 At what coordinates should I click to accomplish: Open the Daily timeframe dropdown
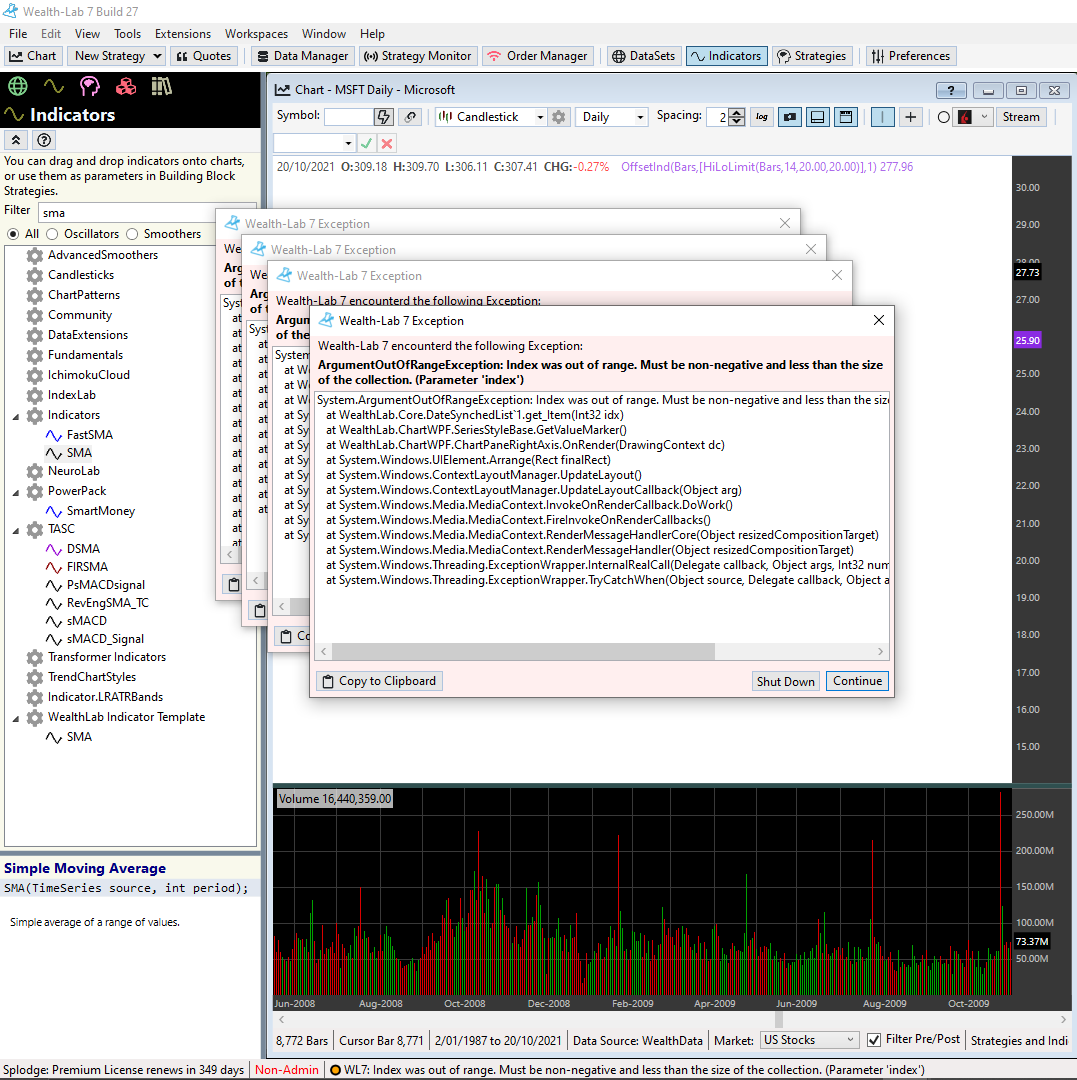click(611, 117)
